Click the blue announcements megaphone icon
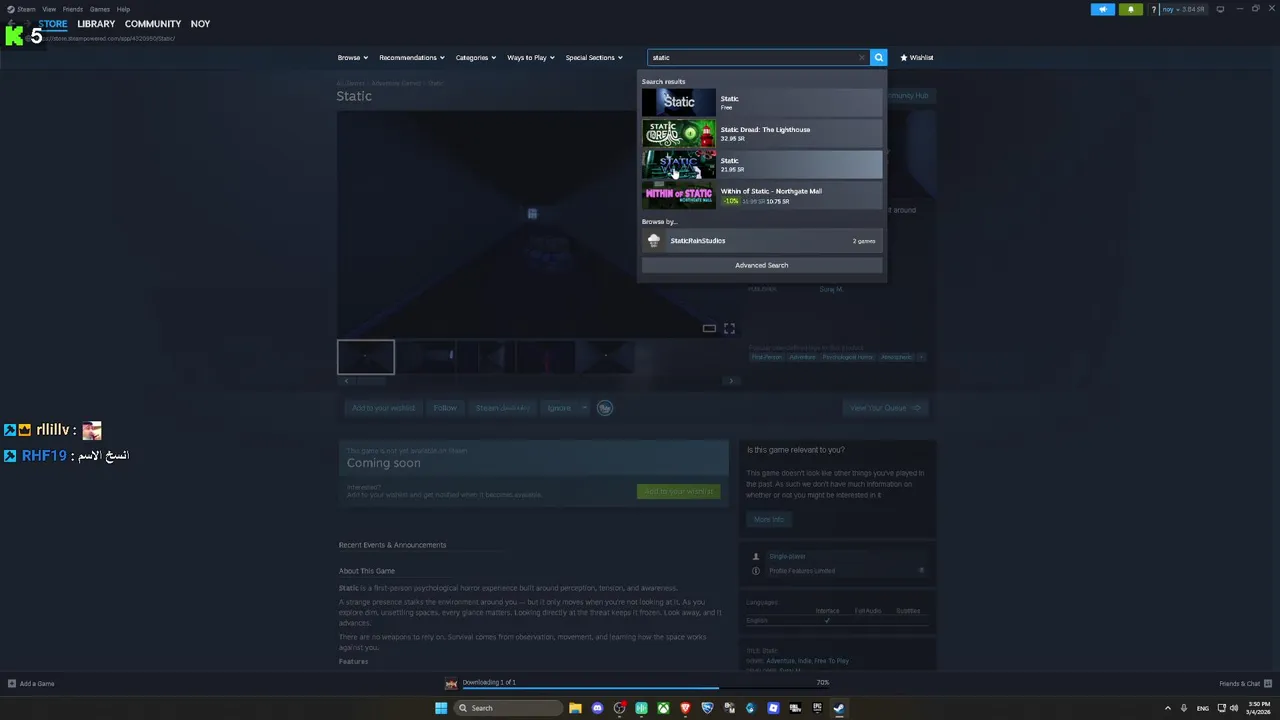The height and width of the screenshot is (720, 1280). point(1103,9)
